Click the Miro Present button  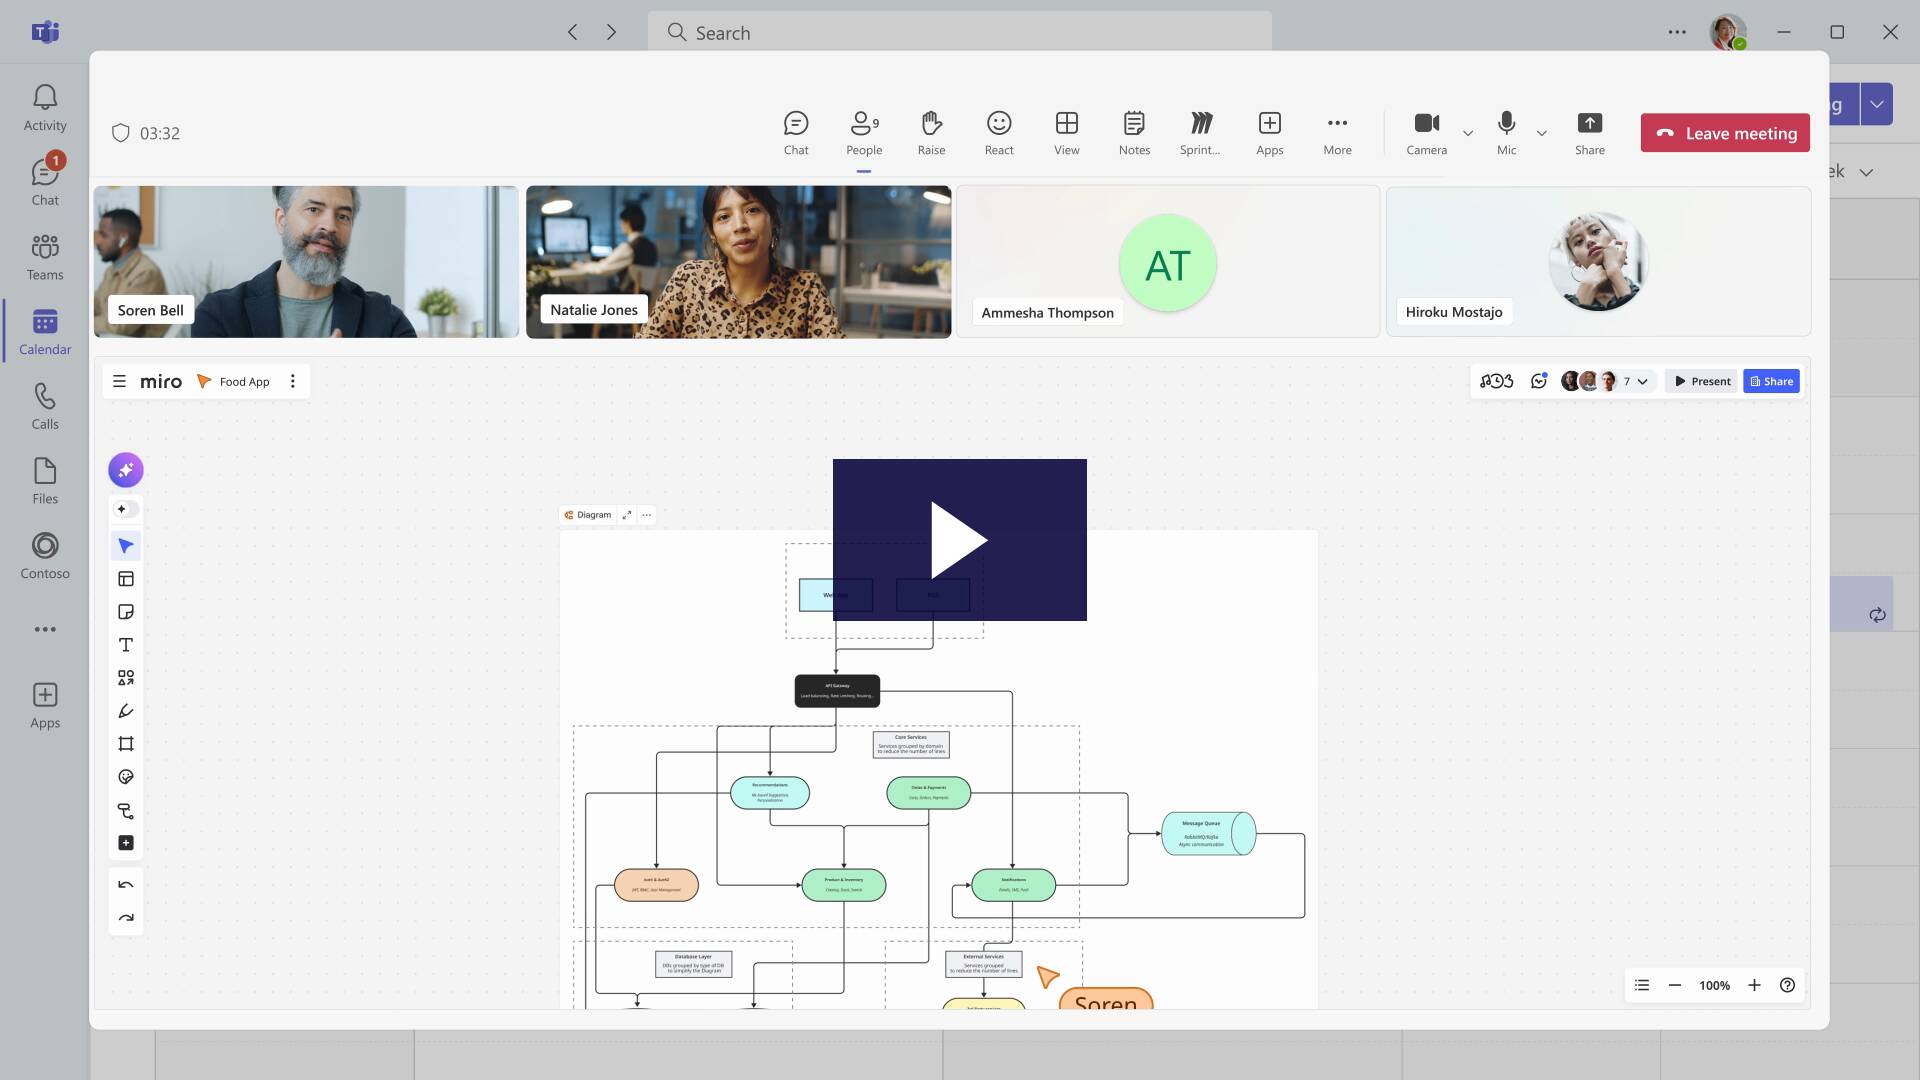point(1702,382)
